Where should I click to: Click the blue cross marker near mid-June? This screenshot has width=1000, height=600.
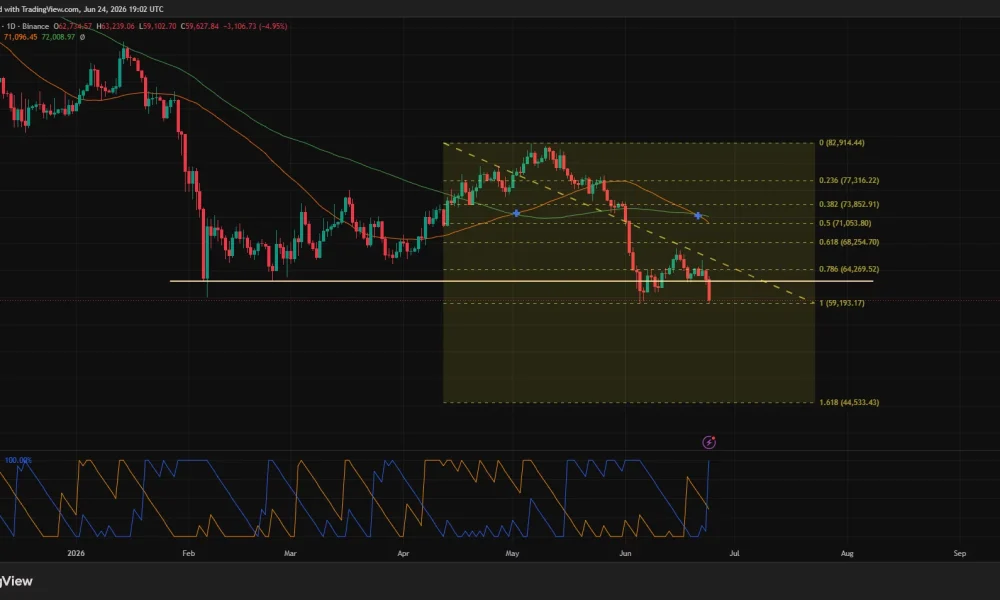click(698, 216)
